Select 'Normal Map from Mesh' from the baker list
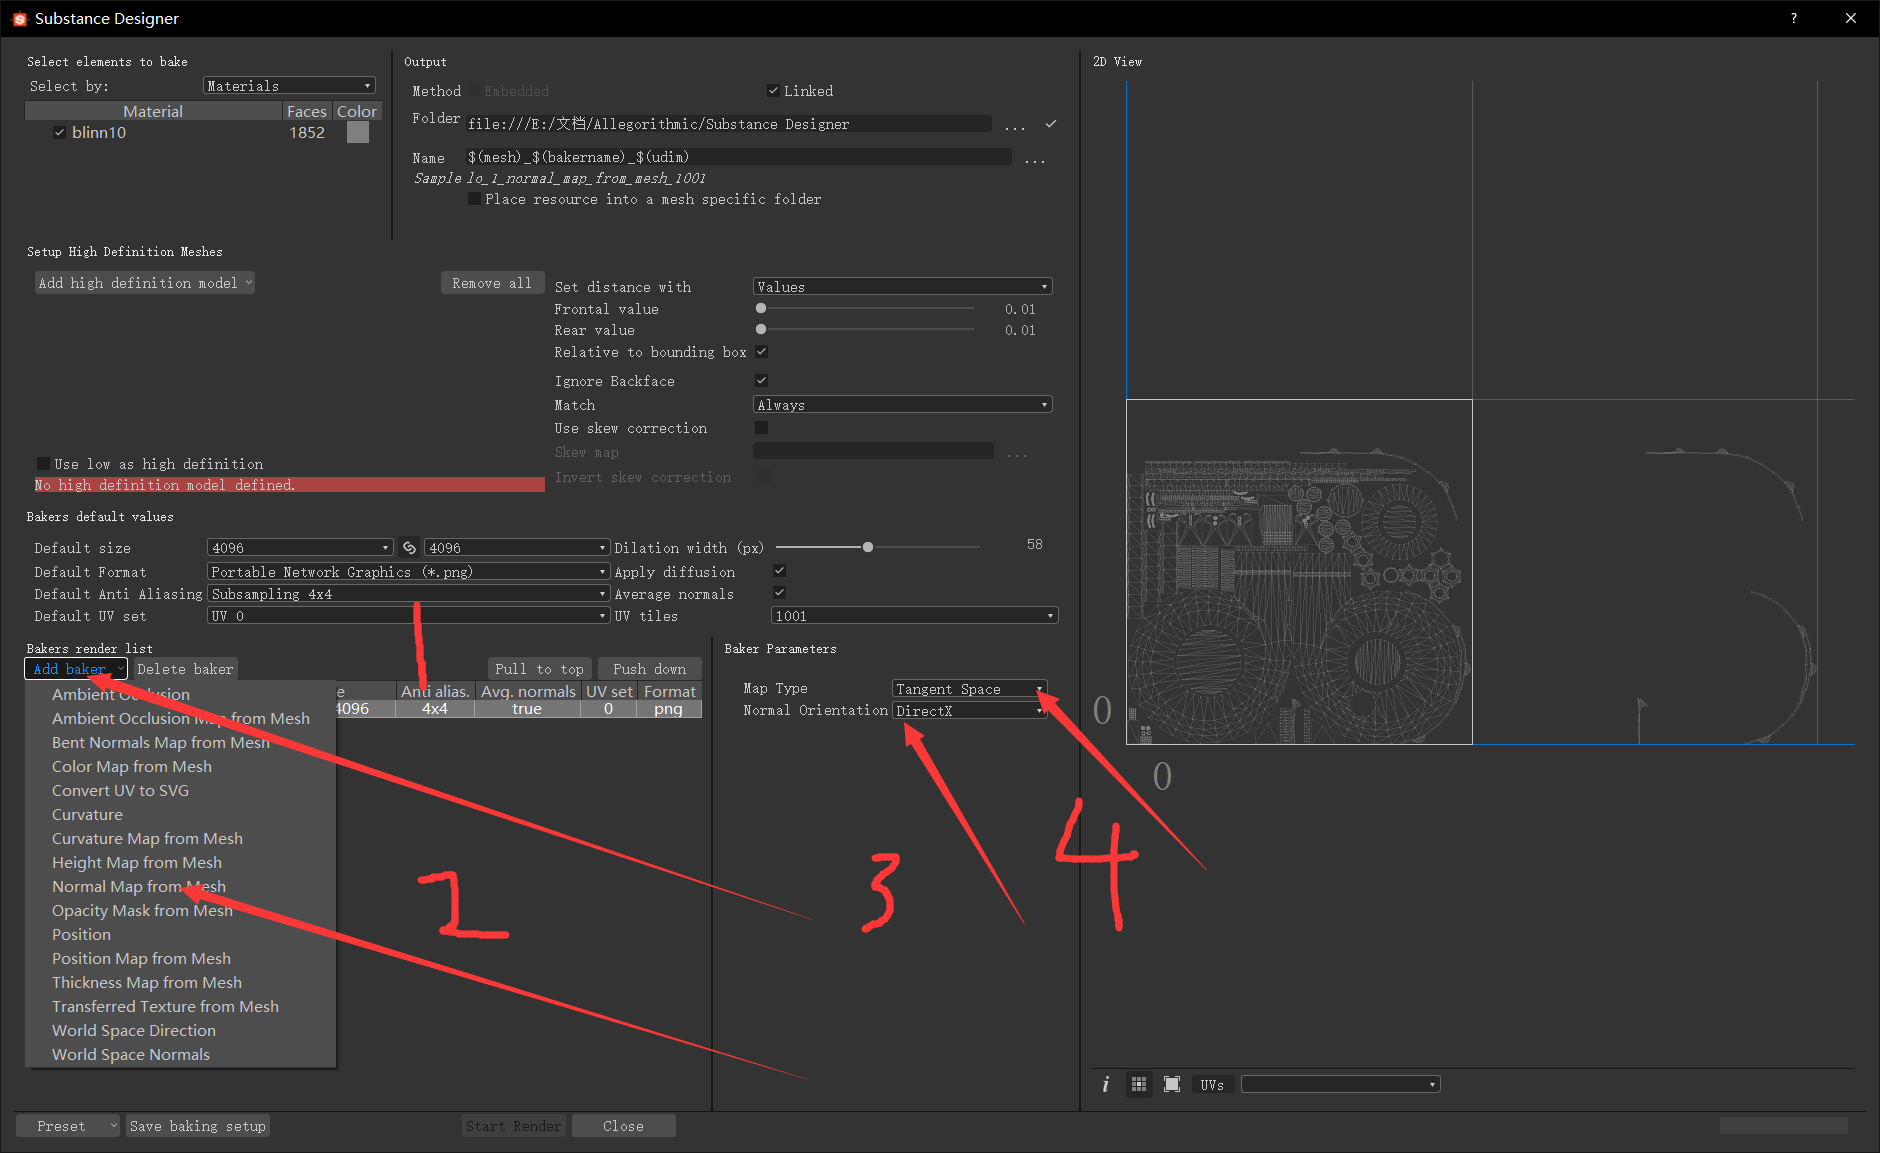Viewport: 1880px width, 1153px height. [x=138, y=886]
